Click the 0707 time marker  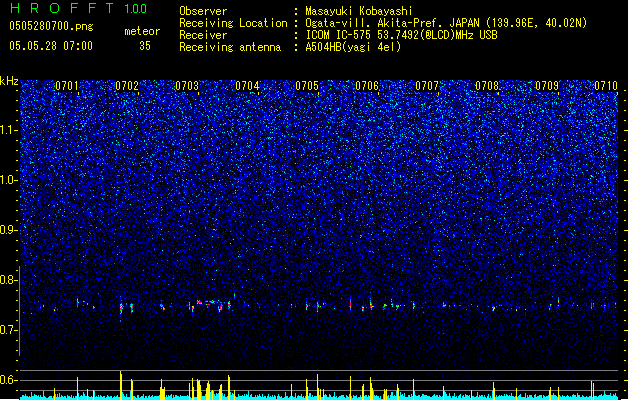click(x=427, y=86)
